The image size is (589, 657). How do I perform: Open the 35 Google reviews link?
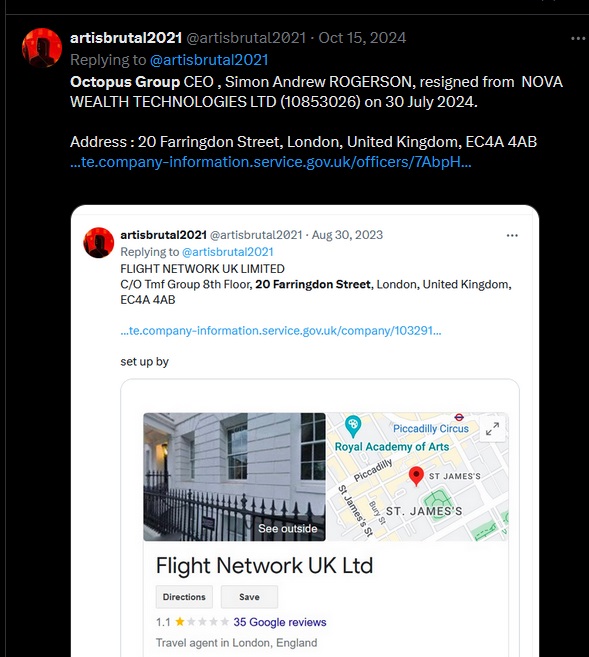[280, 622]
